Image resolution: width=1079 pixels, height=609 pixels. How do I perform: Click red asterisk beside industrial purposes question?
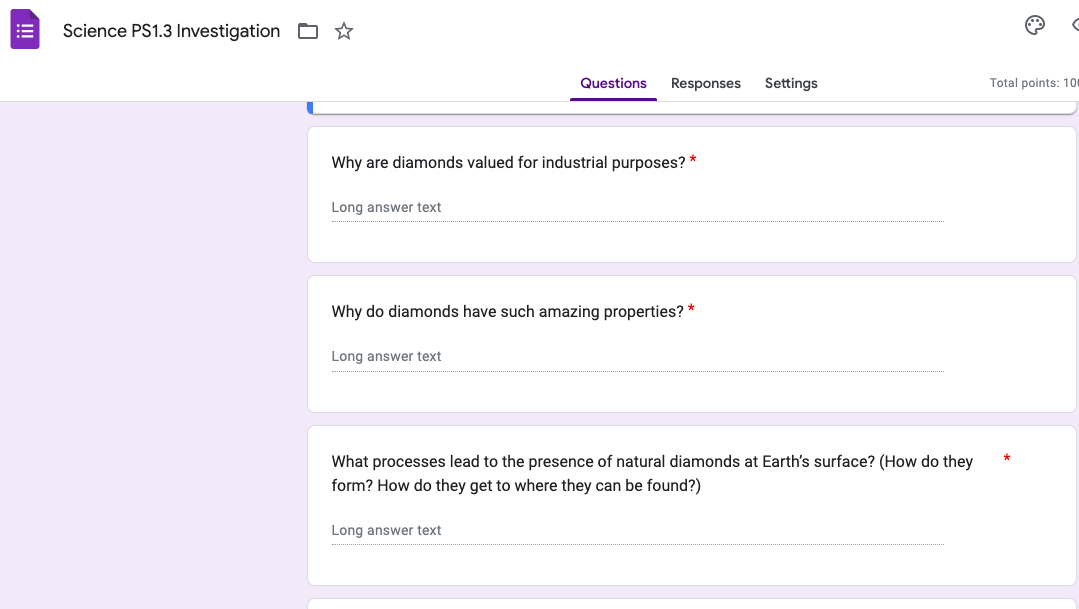coord(693,161)
